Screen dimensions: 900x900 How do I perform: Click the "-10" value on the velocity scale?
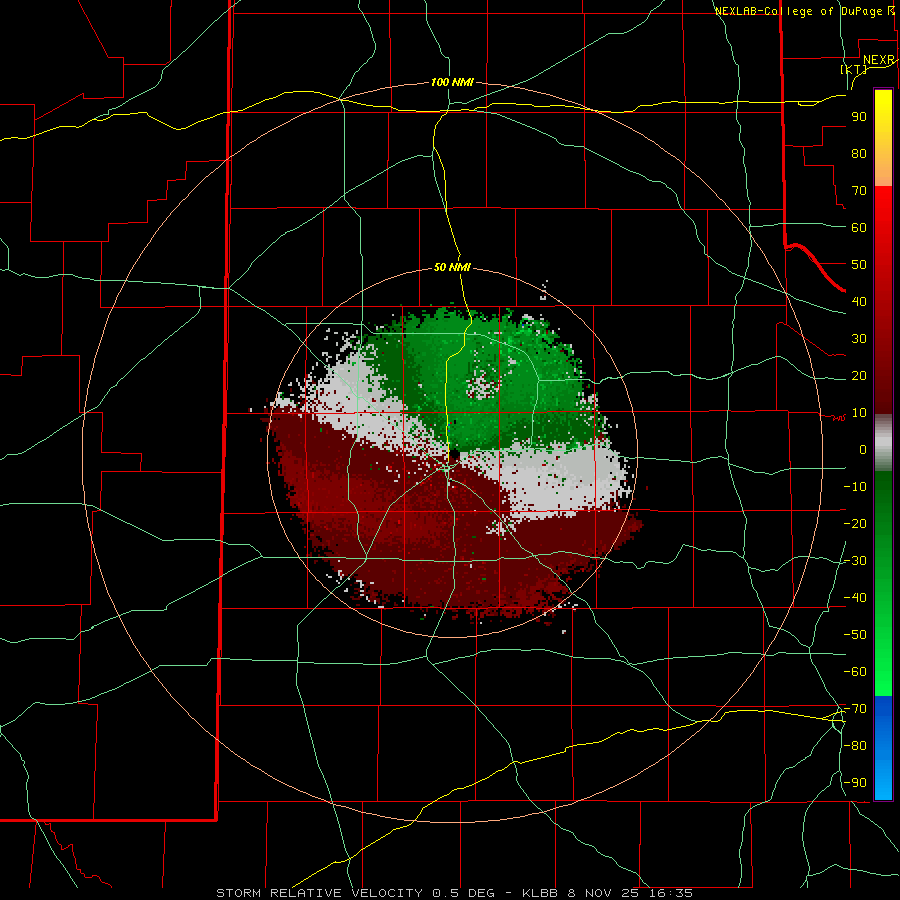click(x=855, y=487)
